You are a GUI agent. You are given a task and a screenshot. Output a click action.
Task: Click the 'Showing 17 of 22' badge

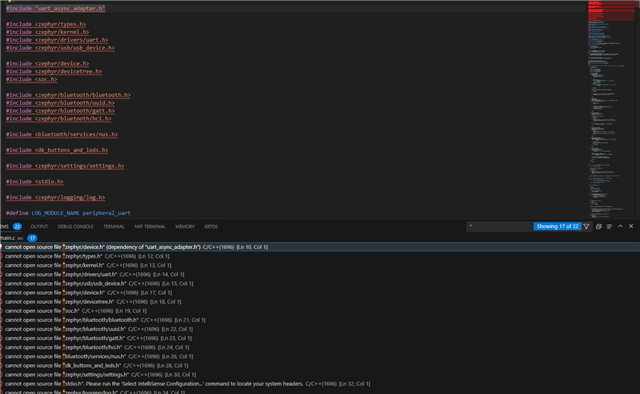click(x=558, y=226)
